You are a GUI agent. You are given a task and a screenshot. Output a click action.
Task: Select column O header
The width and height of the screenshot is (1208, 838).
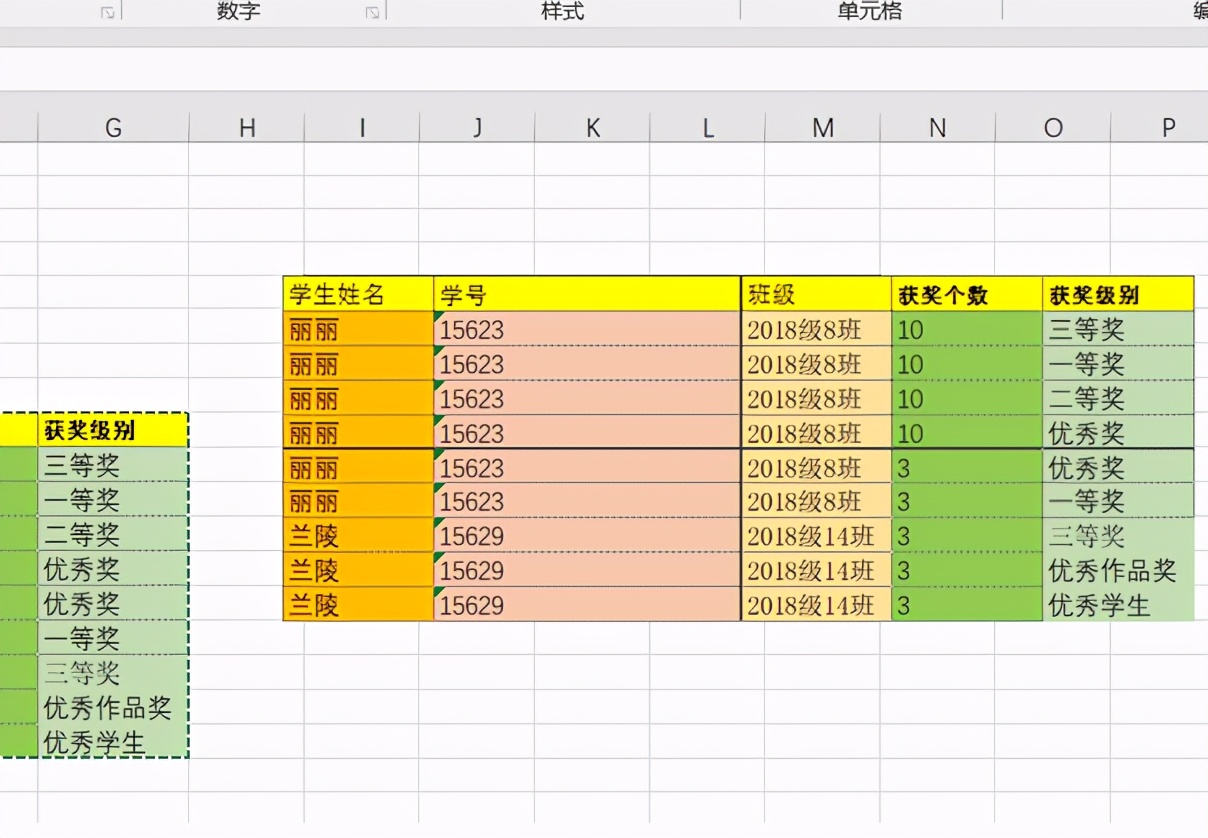point(1052,127)
